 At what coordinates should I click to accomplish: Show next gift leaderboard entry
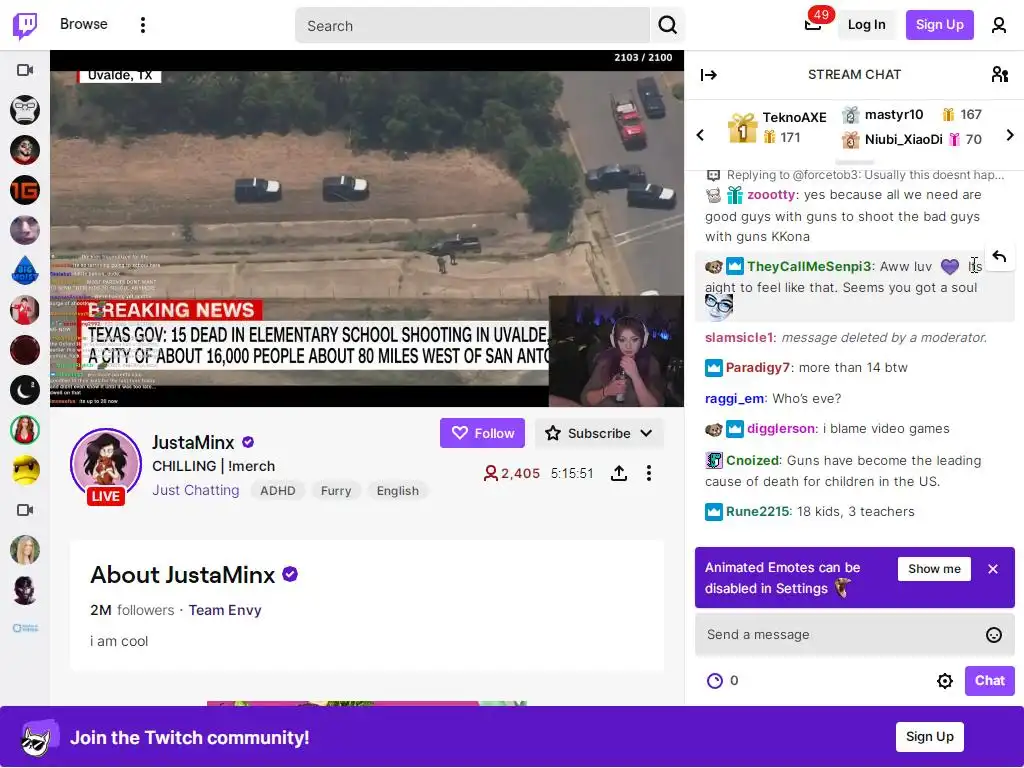[1010, 135]
